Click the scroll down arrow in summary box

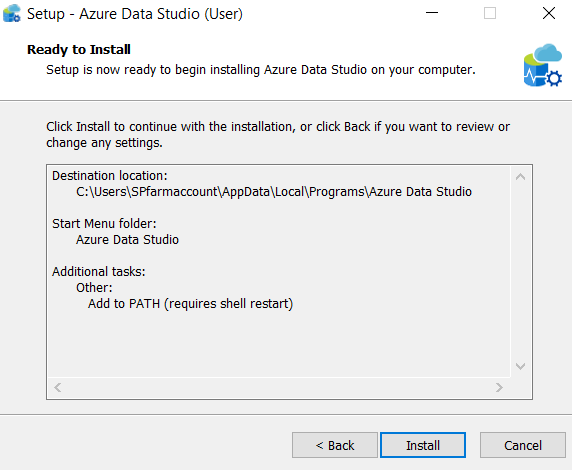[x=521, y=366]
